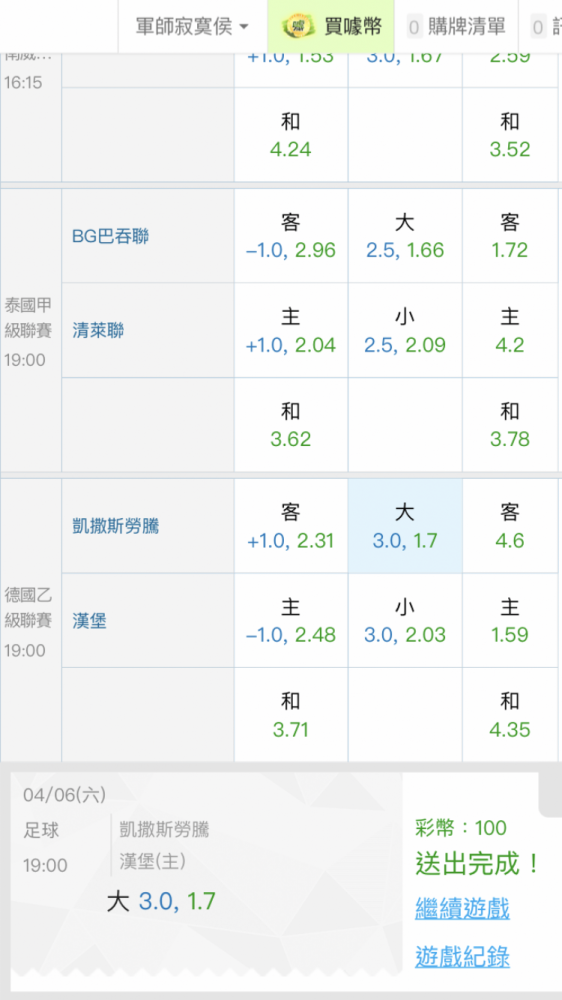This screenshot has height=1000, width=562.
Task: Pick 主 +1.0, 2.04 handicap bet
Action: tap(291, 330)
